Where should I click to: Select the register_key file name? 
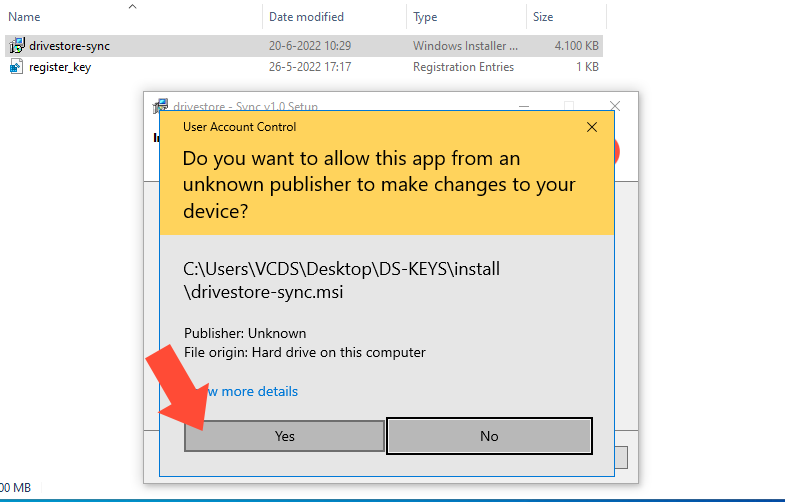click(x=60, y=67)
